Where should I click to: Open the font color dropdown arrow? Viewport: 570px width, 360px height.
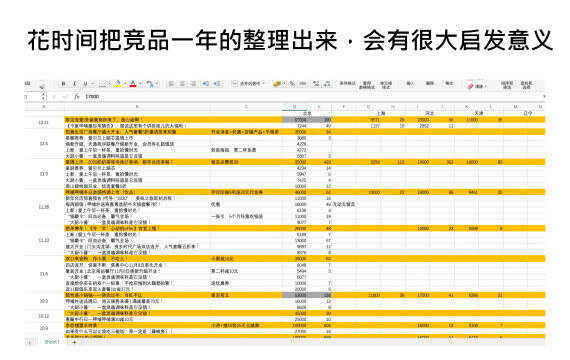[x=140, y=84]
